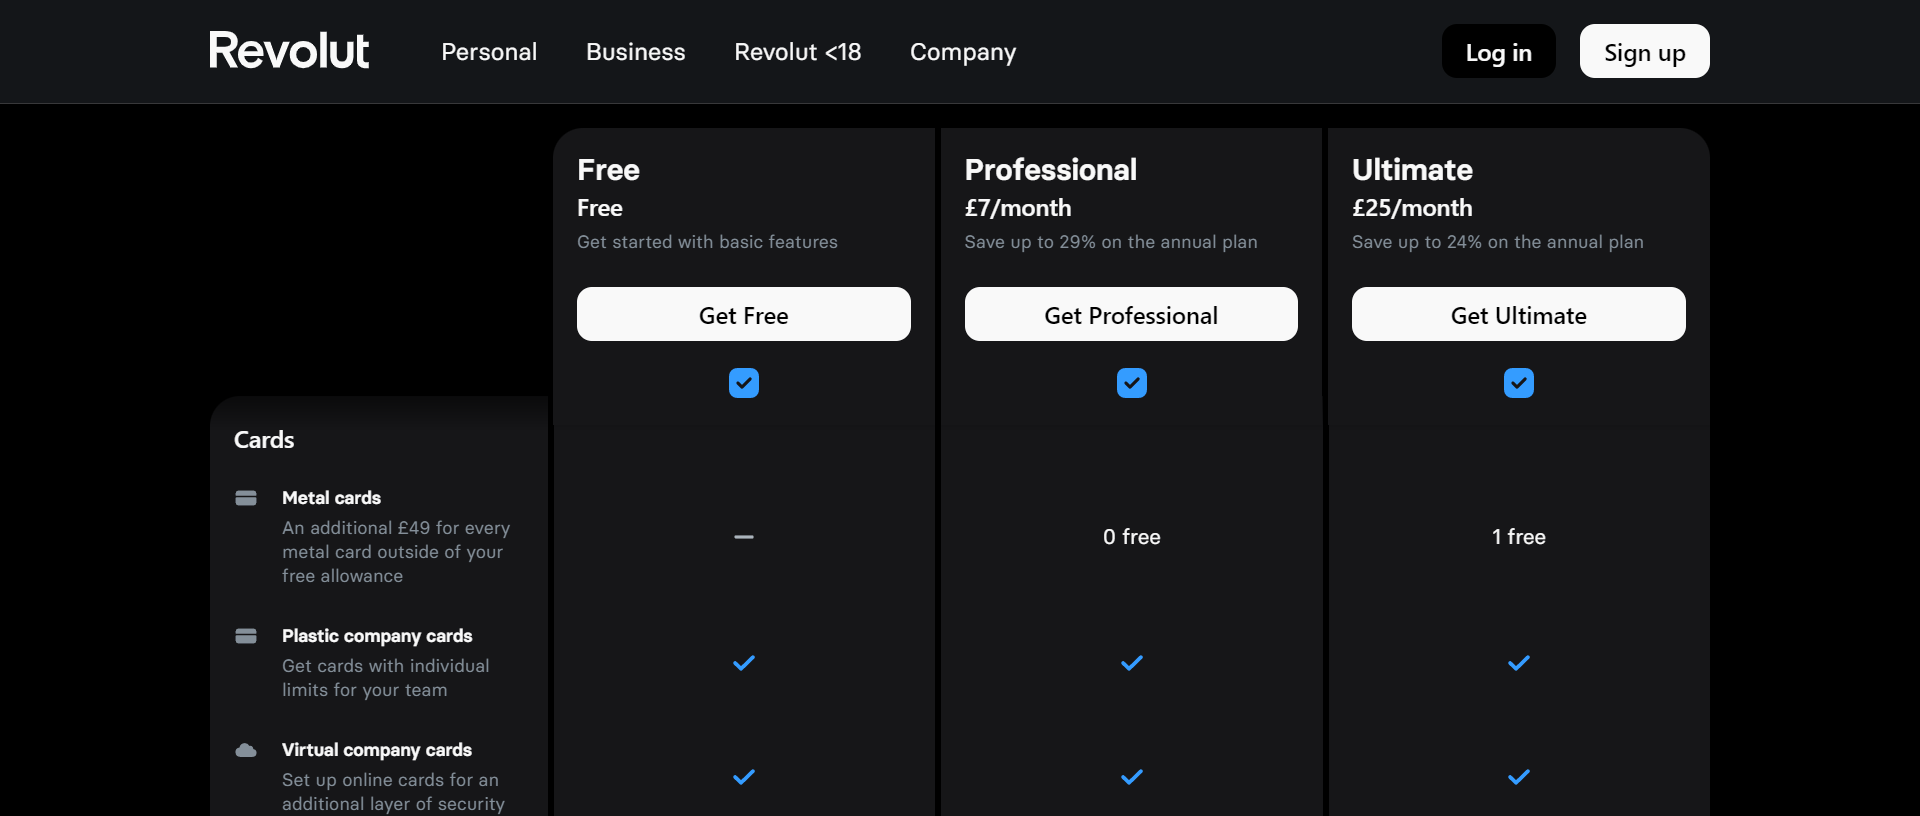
Task: Click the checkmark for Plastic cards under Ultimate
Action: pyautogui.click(x=1518, y=663)
